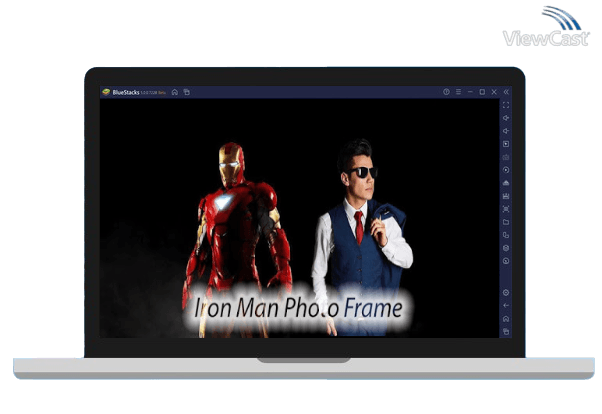Open recent apps sidebar icon
The image size is (602, 414).
[x=506, y=331]
